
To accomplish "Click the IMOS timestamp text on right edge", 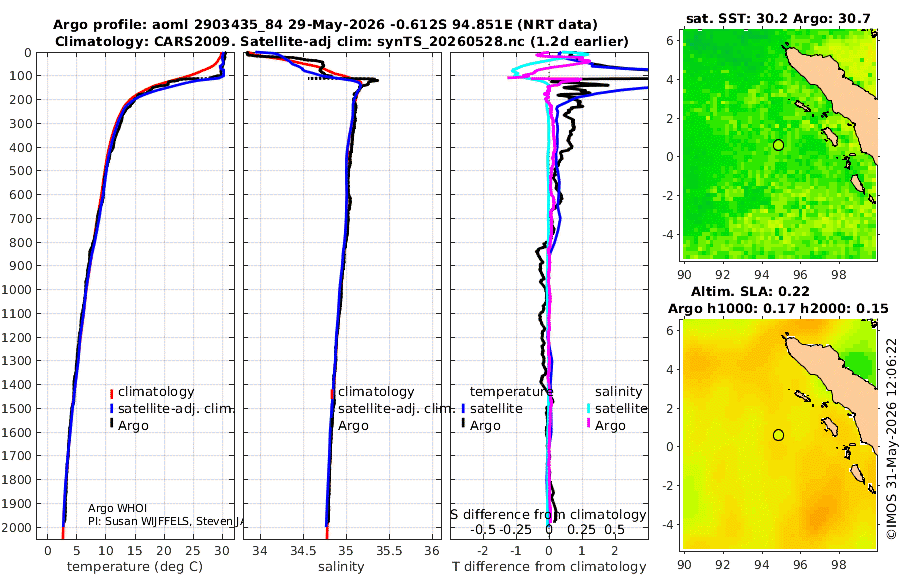I will click(891, 438).
